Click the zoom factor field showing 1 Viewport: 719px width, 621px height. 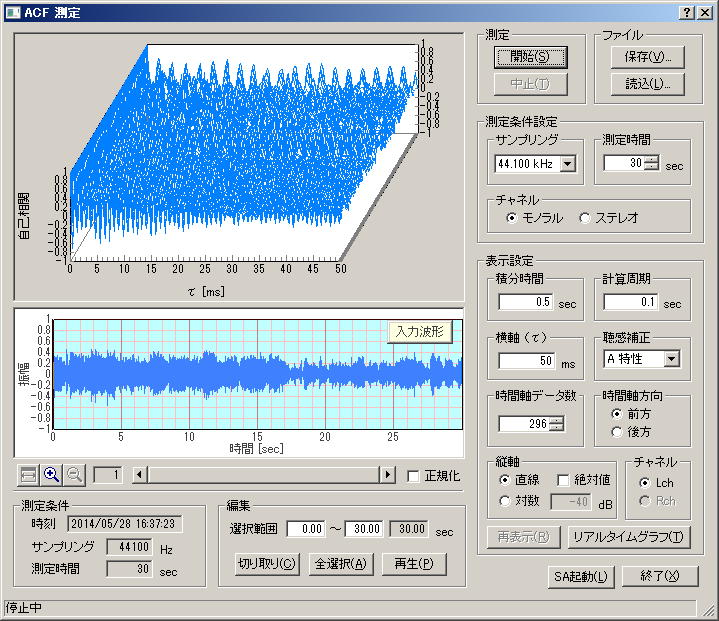(108, 475)
